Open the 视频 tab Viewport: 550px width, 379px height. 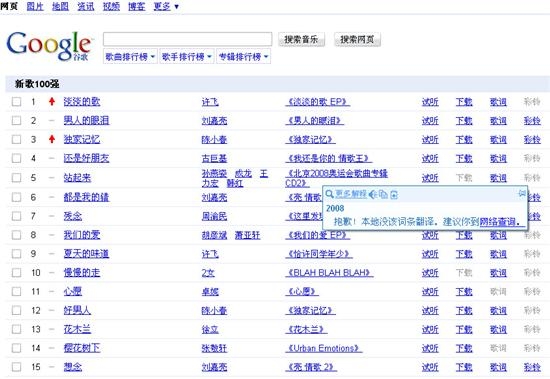112,6
